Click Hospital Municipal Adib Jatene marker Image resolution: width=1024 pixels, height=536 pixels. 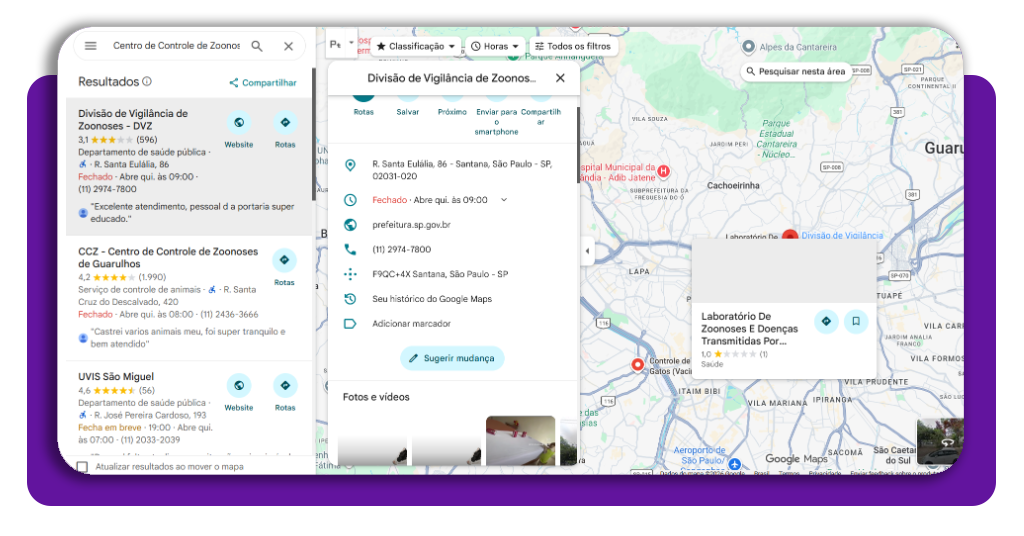point(664,172)
